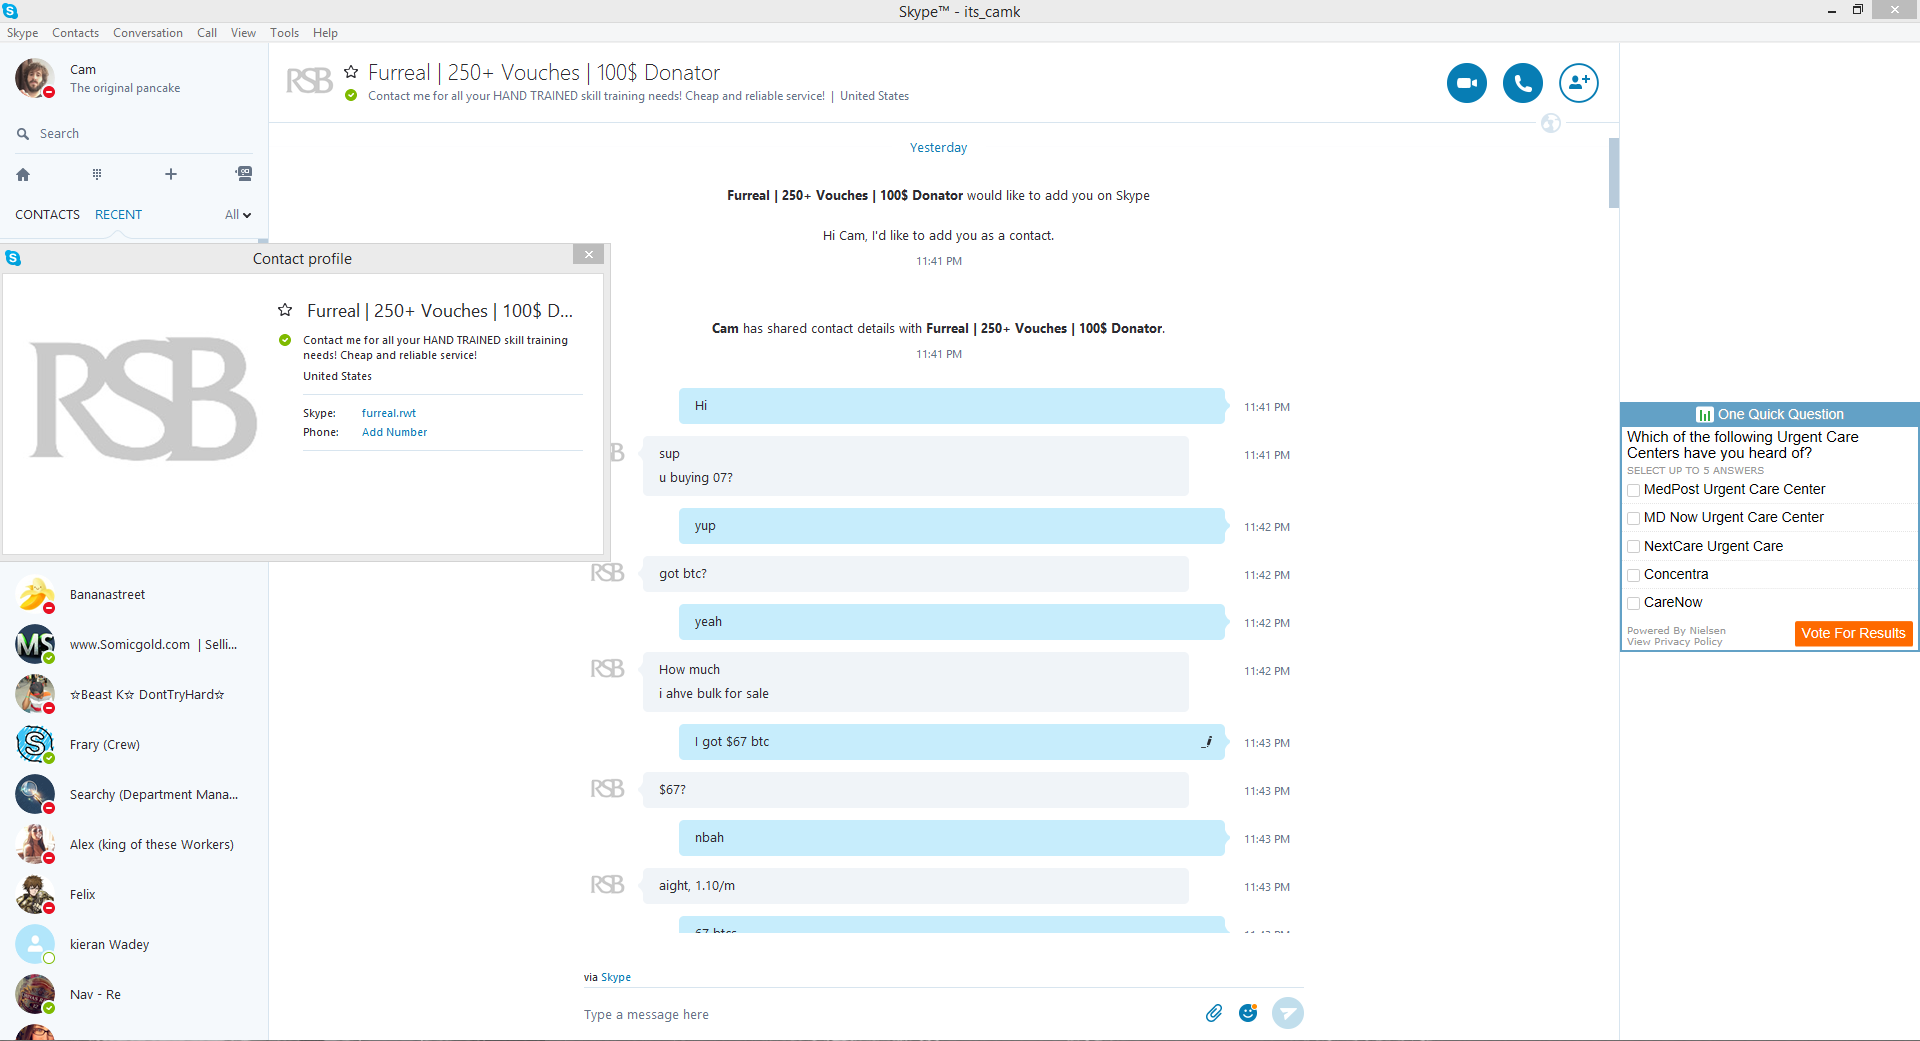Click the 'i ahve bulk for sale' message
Viewport: 1920px width, 1041px height.
click(714, 694)
